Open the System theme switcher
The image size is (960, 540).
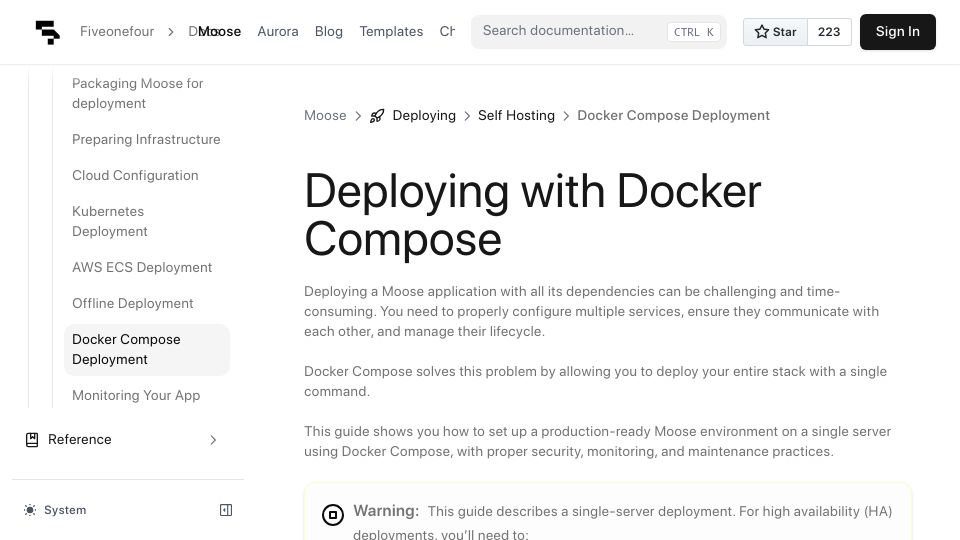[x=55, y=510]
